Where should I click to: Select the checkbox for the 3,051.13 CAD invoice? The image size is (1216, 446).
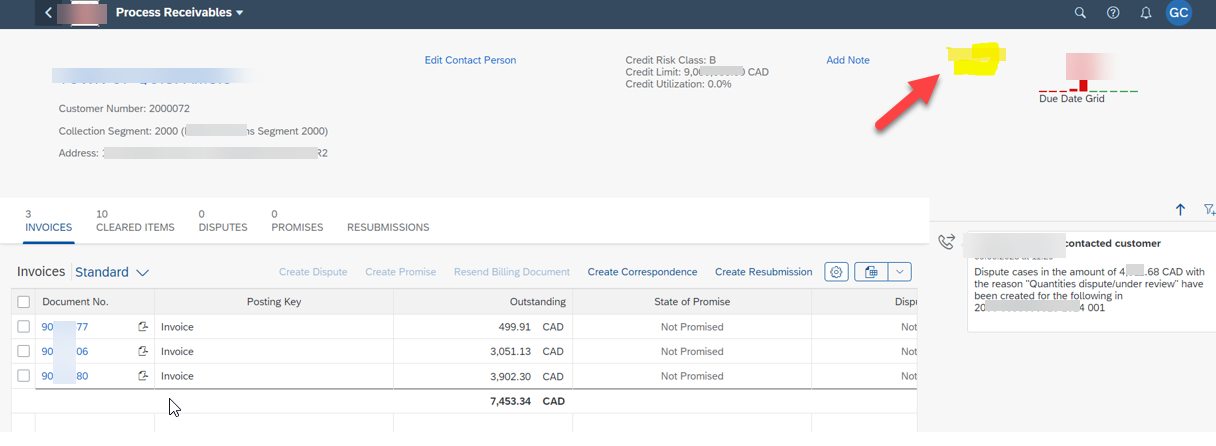[24, 351]
